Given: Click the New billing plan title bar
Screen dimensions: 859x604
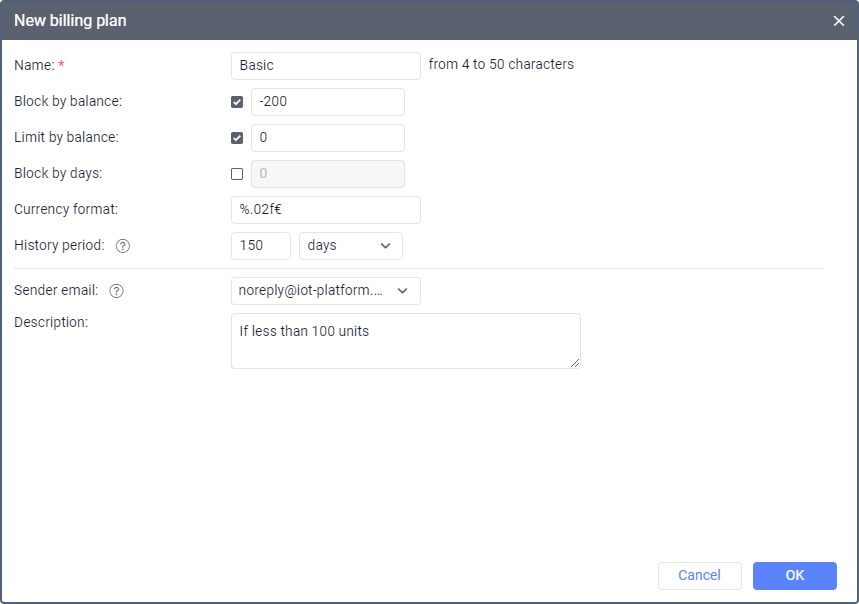Looking at the screenshot, I should tap(400, 21).
